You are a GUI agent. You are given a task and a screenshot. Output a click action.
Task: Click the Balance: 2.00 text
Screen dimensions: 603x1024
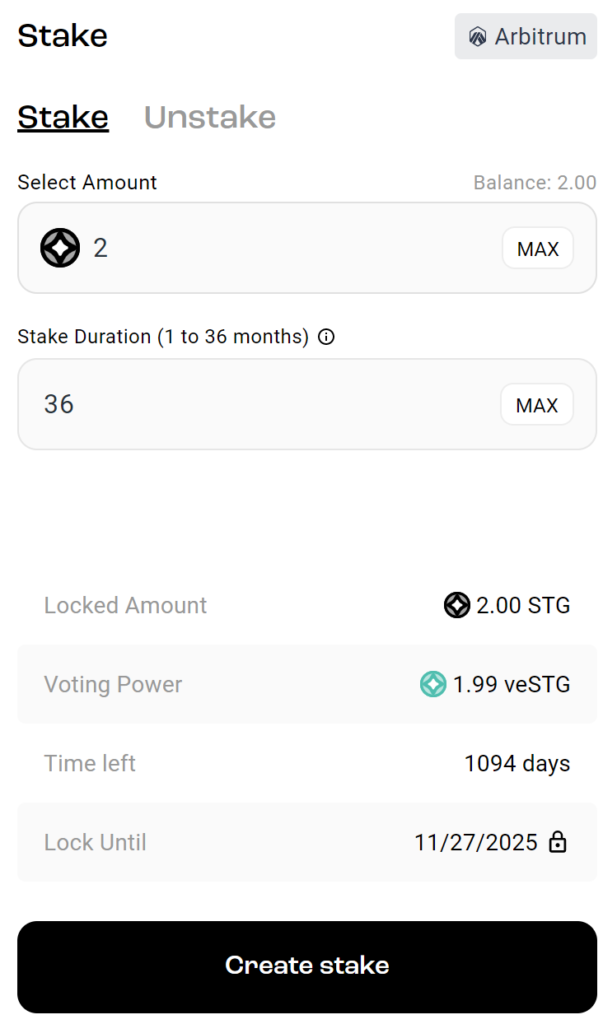[x=534, y=183]
